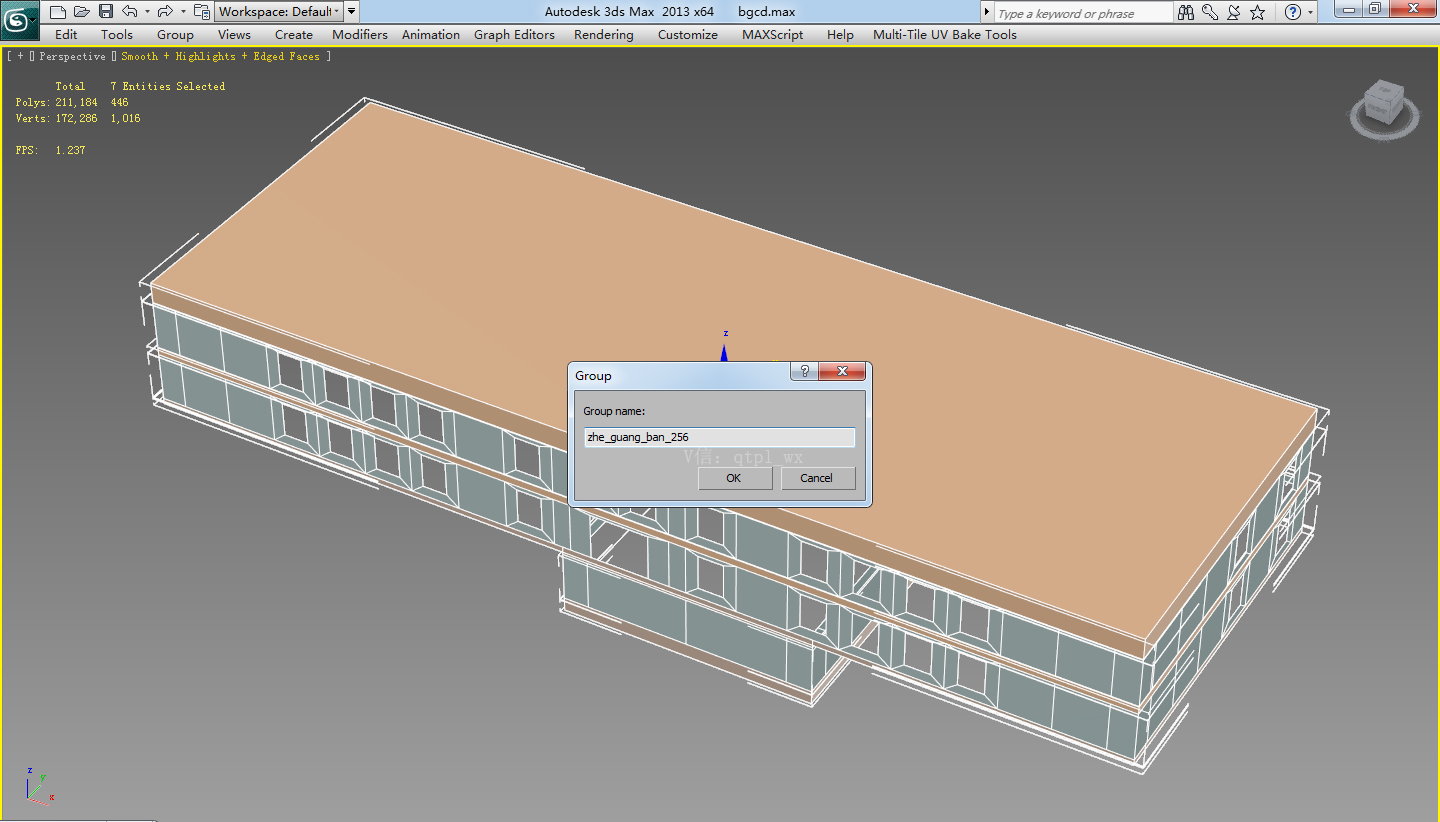Image resolution: width=1440 pixels, height=822 pixels.
Task: Click the keyword search input field
Action: (x=1081, y=13)
